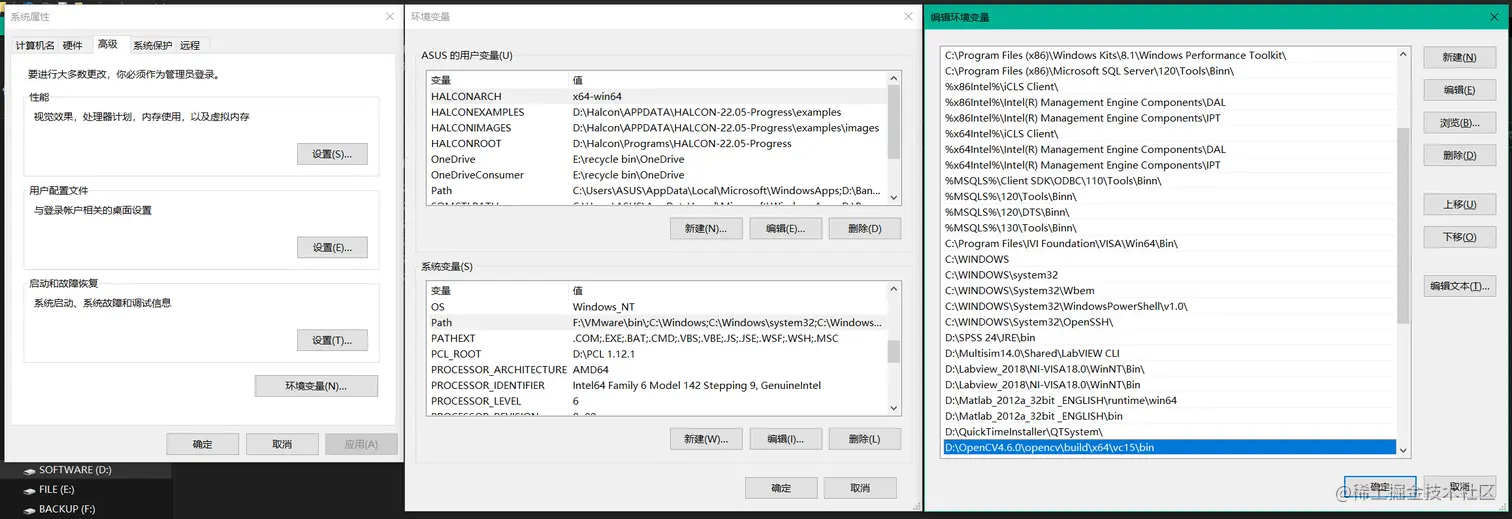Viewport: 1512px width, 519px height.
Task: Click 上移(U) to move entry up
Action: tap(1460, 204)
